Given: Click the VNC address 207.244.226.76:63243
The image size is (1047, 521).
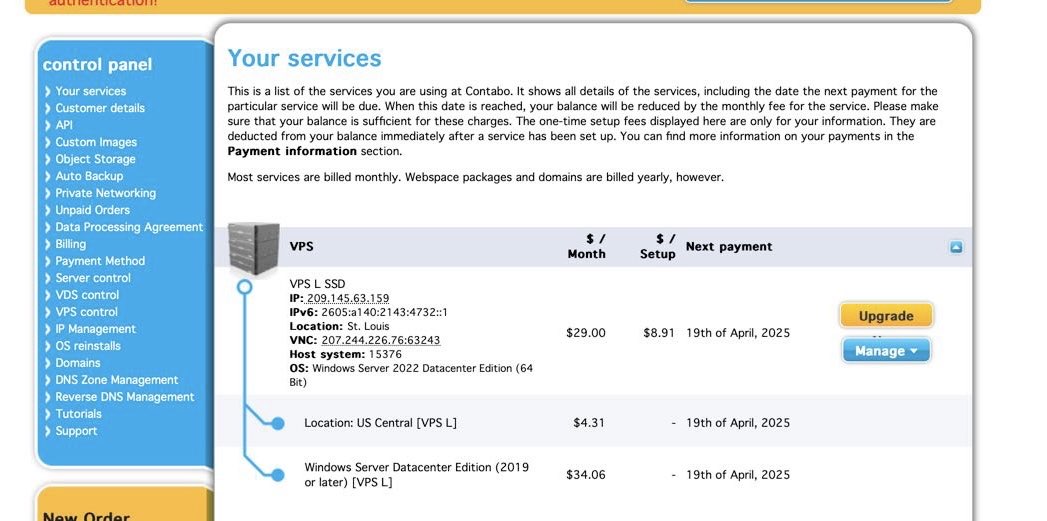Looking at the screenshot, I should click(381, 340).
